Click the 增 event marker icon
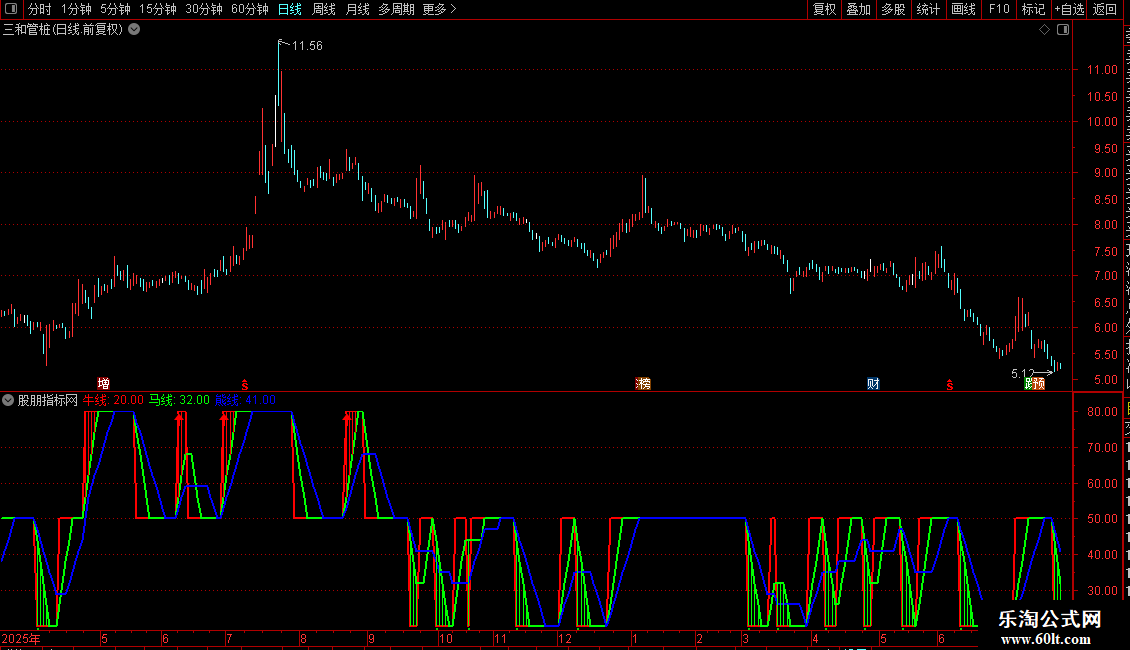 click(104, 383)
